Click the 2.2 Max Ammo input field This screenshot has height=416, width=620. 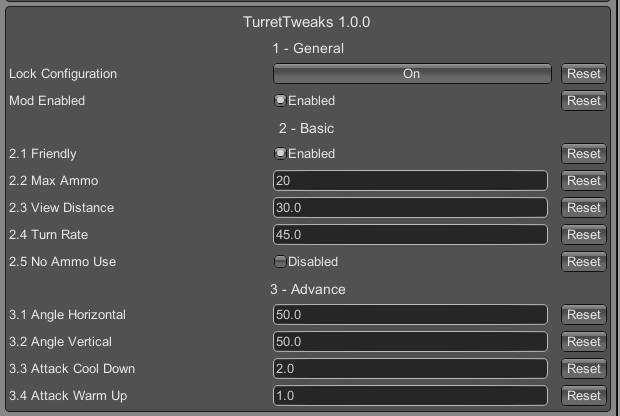(410, 181)
